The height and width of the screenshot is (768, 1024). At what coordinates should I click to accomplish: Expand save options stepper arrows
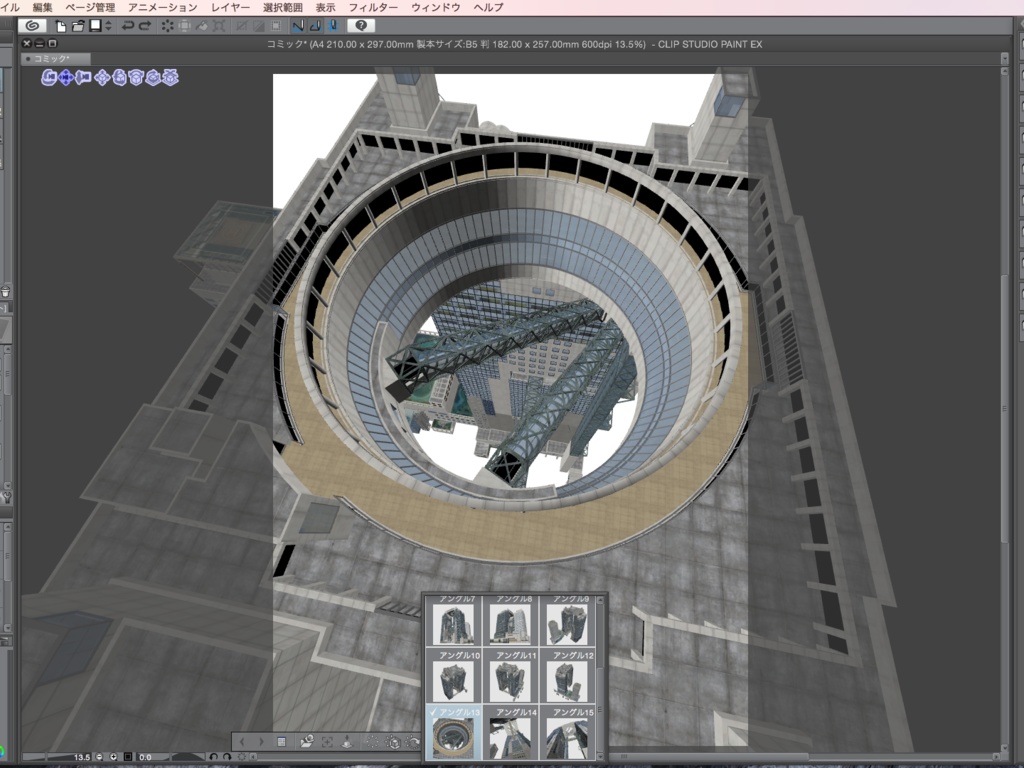108,26
